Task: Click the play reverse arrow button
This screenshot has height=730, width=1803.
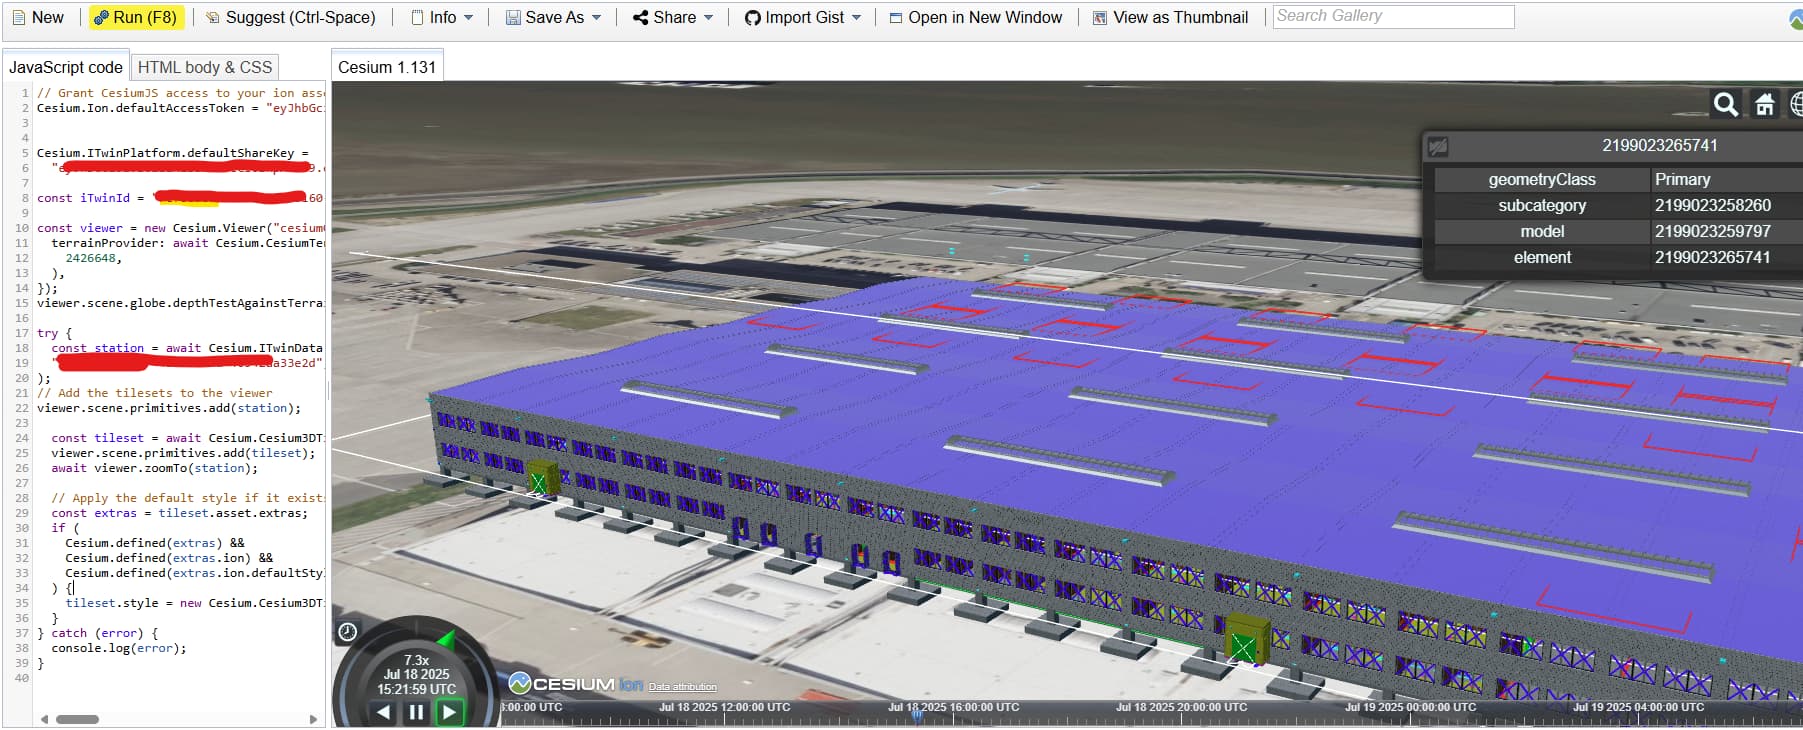Action: 384,712
